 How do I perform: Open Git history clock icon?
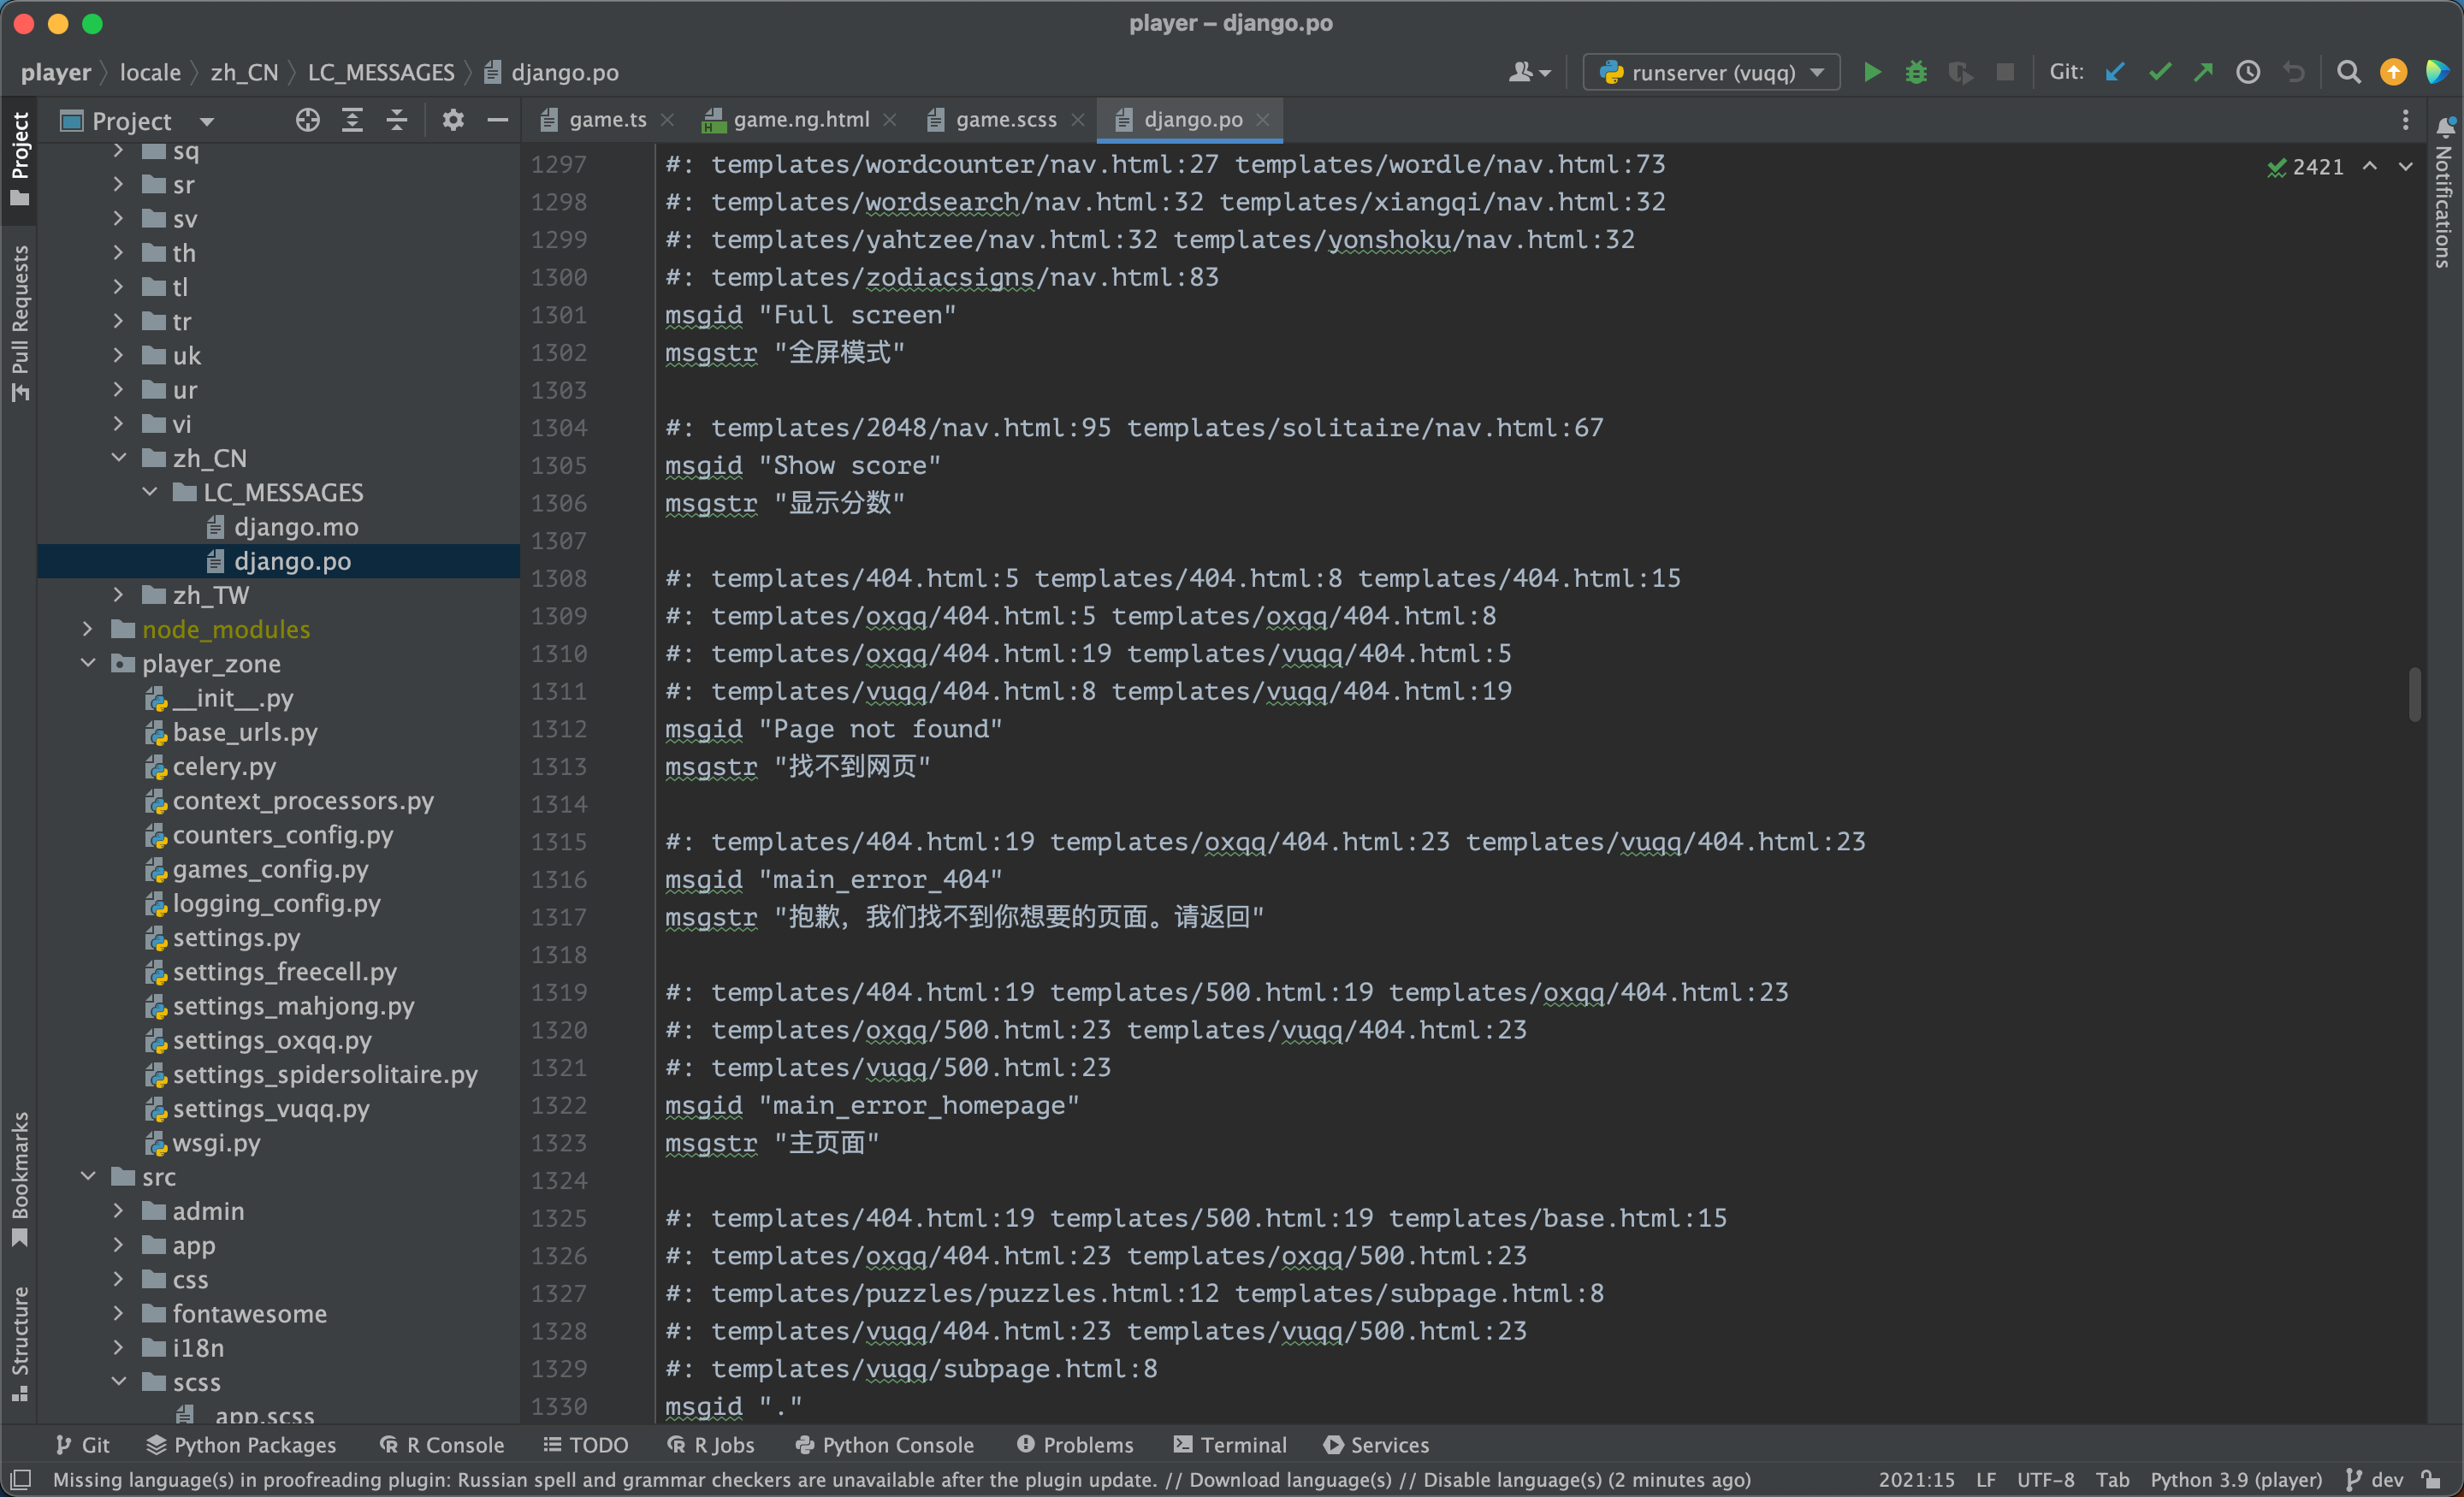pyautogui.click(x=2248, y=72)
